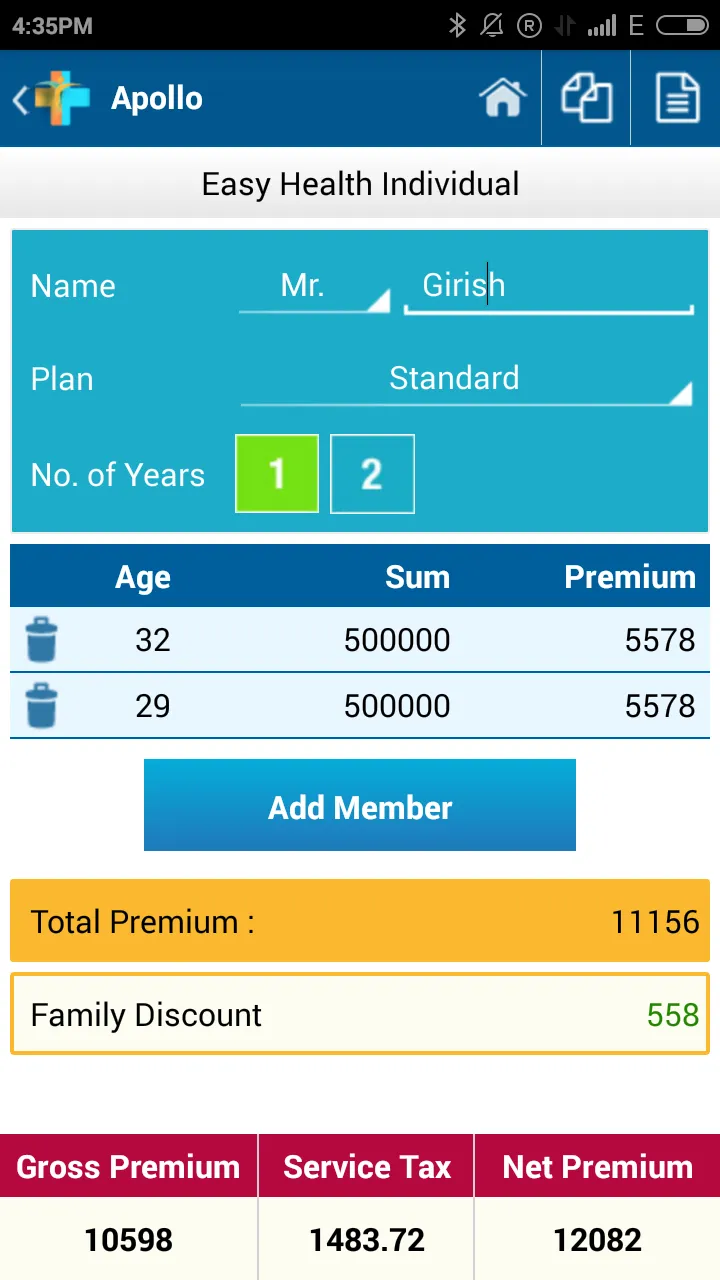720x1280 pixels.
Task: Tap the back arrow beside Apollo logo
Action: pyautogui.click(x=20, y=99)
